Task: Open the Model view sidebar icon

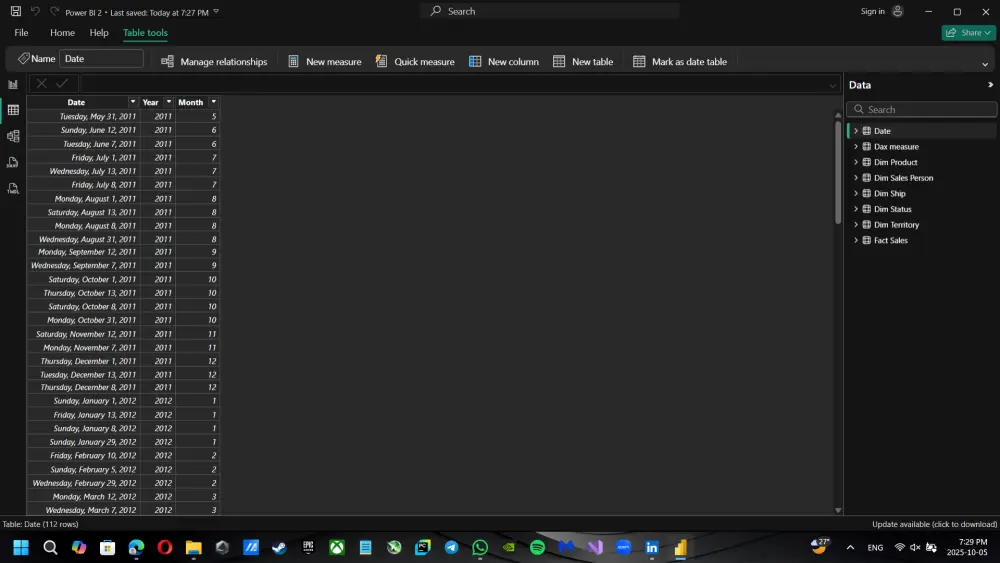Action: (x=13, y=136)
